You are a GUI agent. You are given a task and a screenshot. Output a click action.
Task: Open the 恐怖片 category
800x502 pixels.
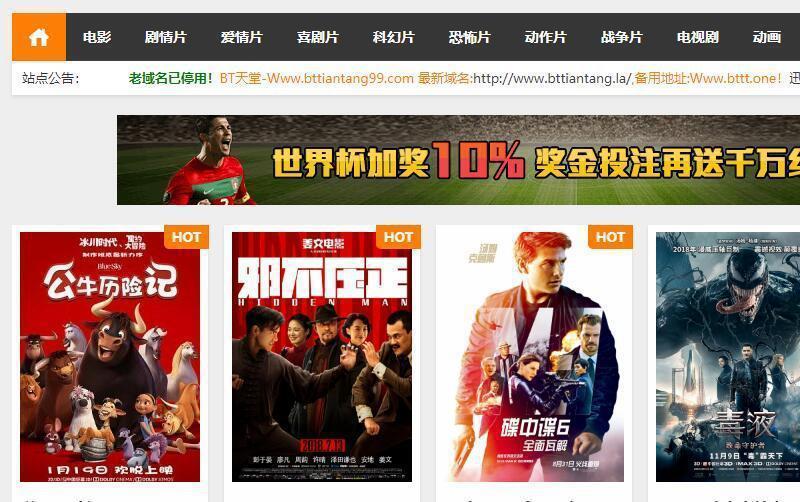470,37
